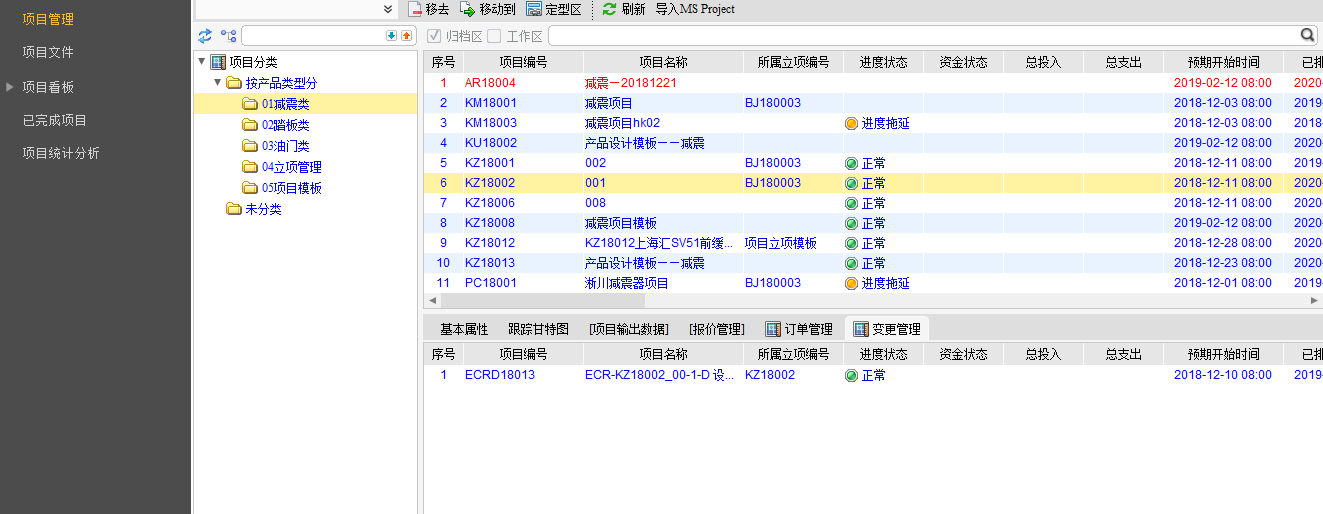Click the tree search input field

click(312, 36)
